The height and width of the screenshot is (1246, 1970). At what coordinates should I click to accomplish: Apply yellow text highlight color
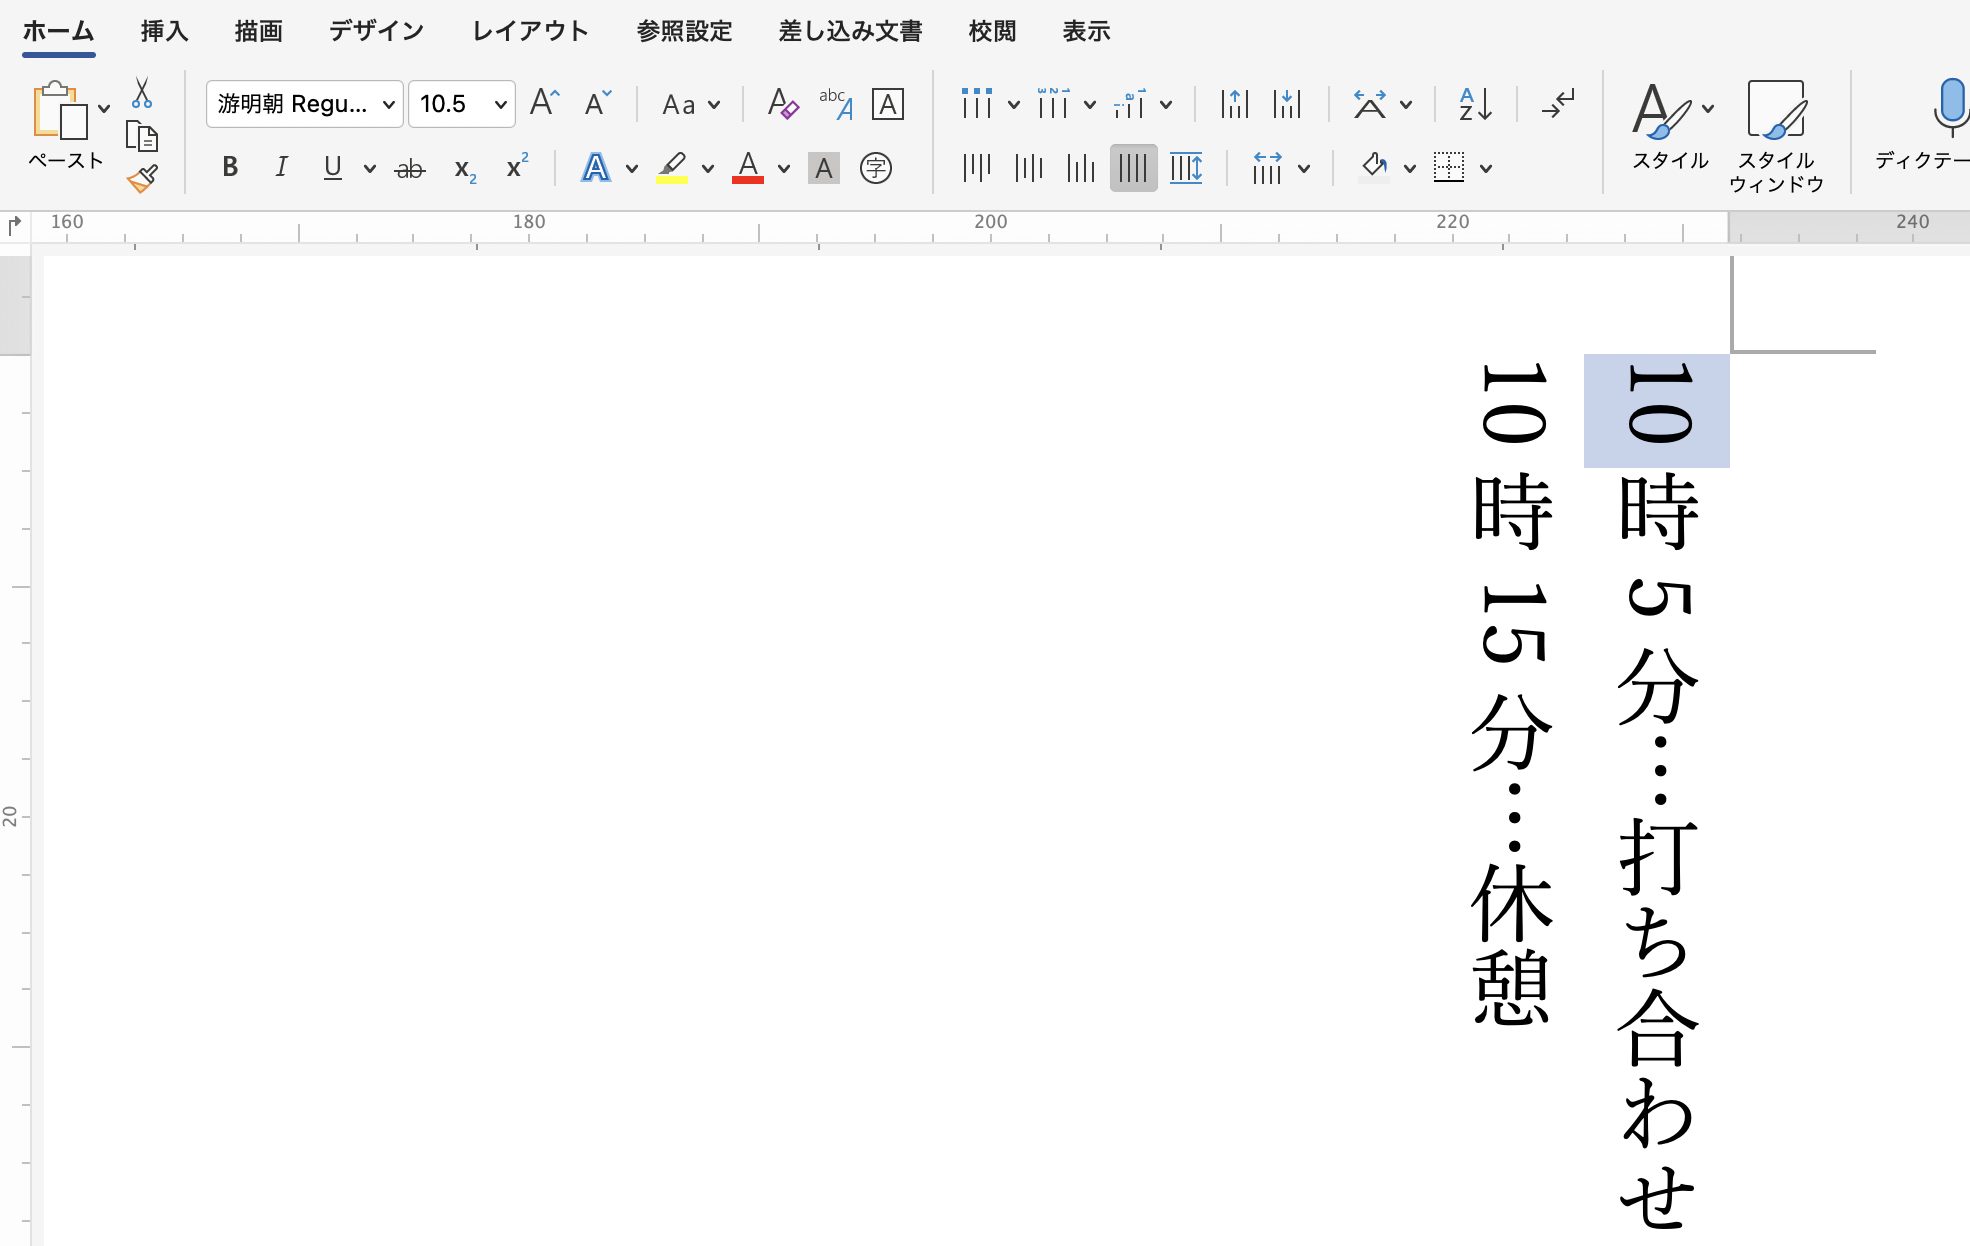[672, 168]
